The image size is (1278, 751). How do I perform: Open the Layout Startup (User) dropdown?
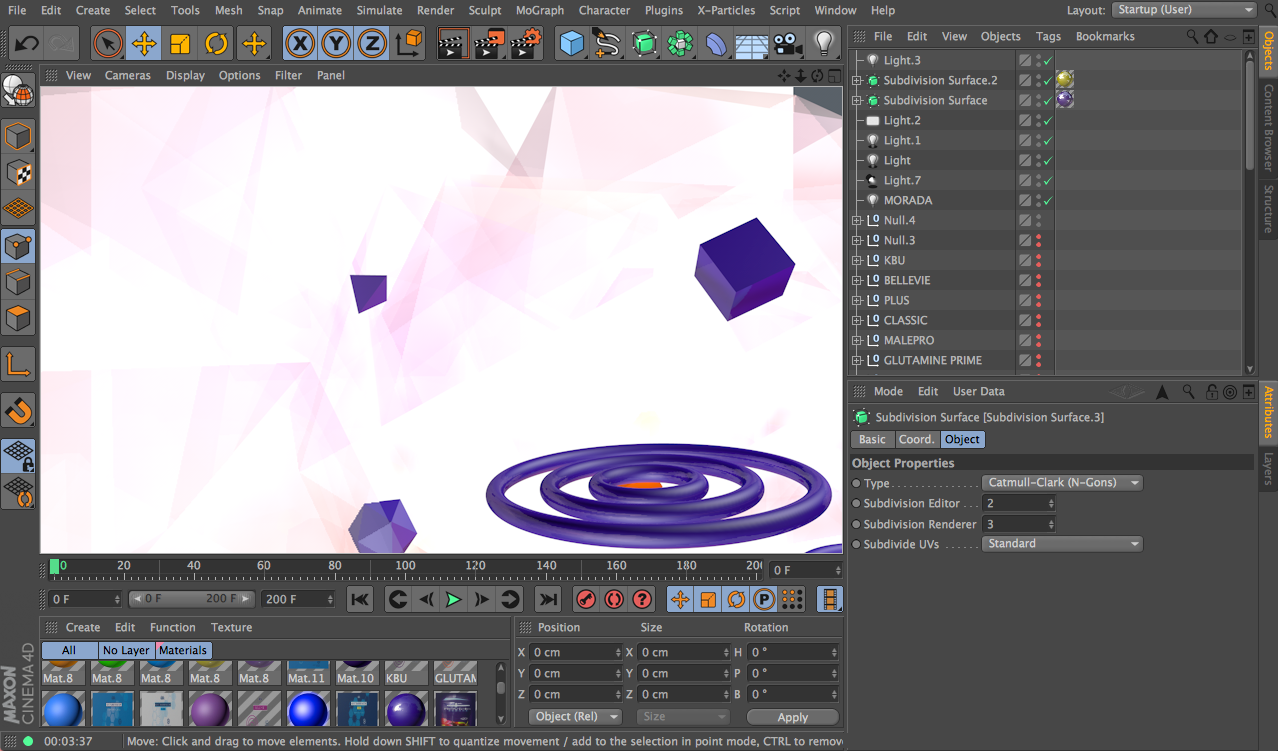tap(1184, 10)
